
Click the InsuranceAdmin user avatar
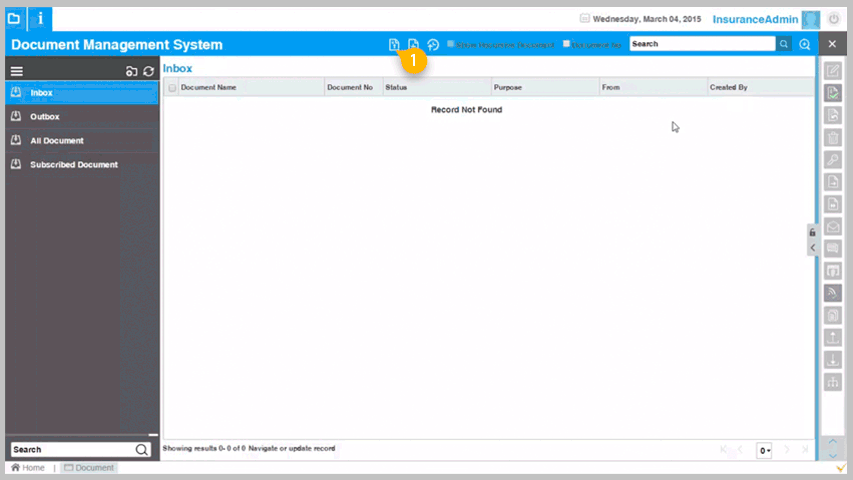tap(811, 19)
